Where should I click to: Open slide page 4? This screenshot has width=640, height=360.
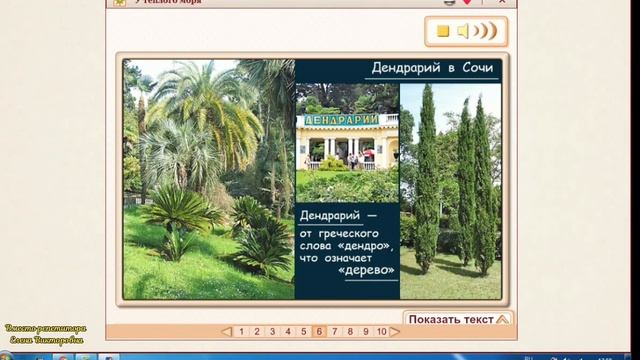(x=288, y=331)
